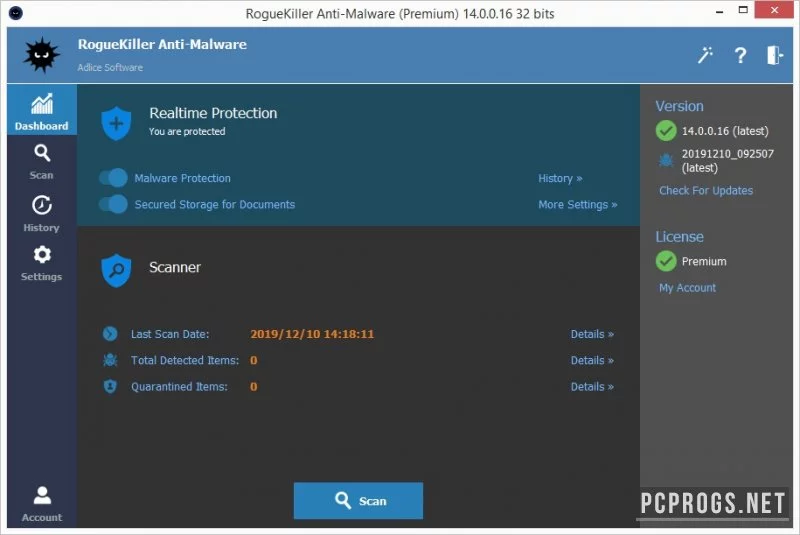Click the Quarantined Items count 0
This screenshot has height=535, width=800.
254,387
